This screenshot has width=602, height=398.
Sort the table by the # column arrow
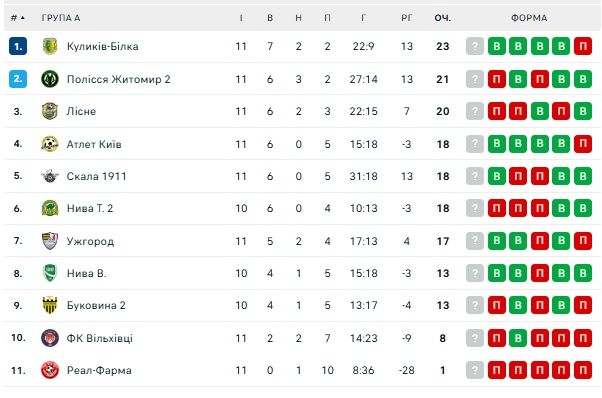click(18, 18)
